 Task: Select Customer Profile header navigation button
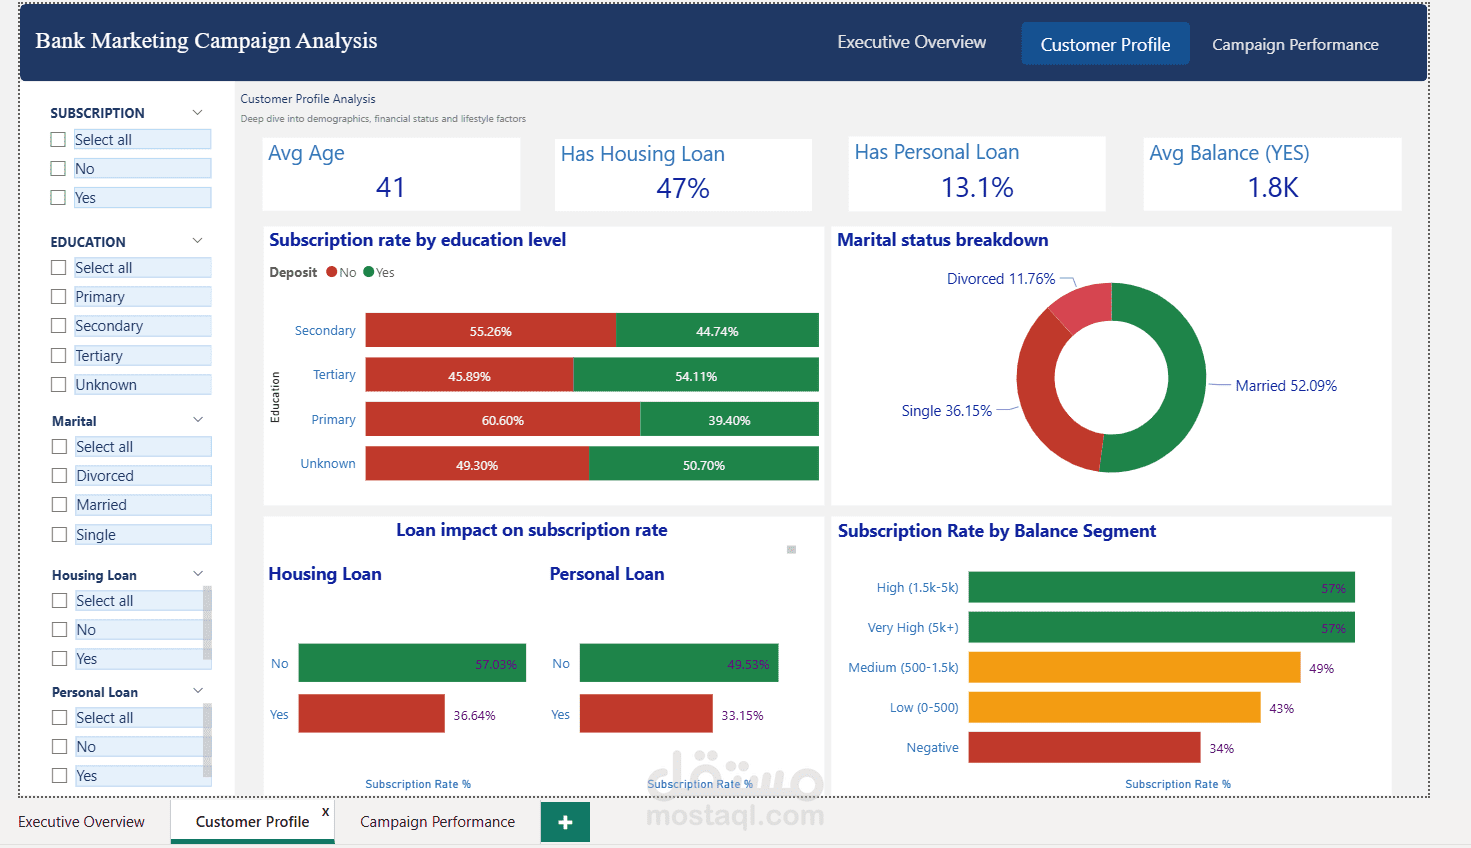[x=1105, y=44]
